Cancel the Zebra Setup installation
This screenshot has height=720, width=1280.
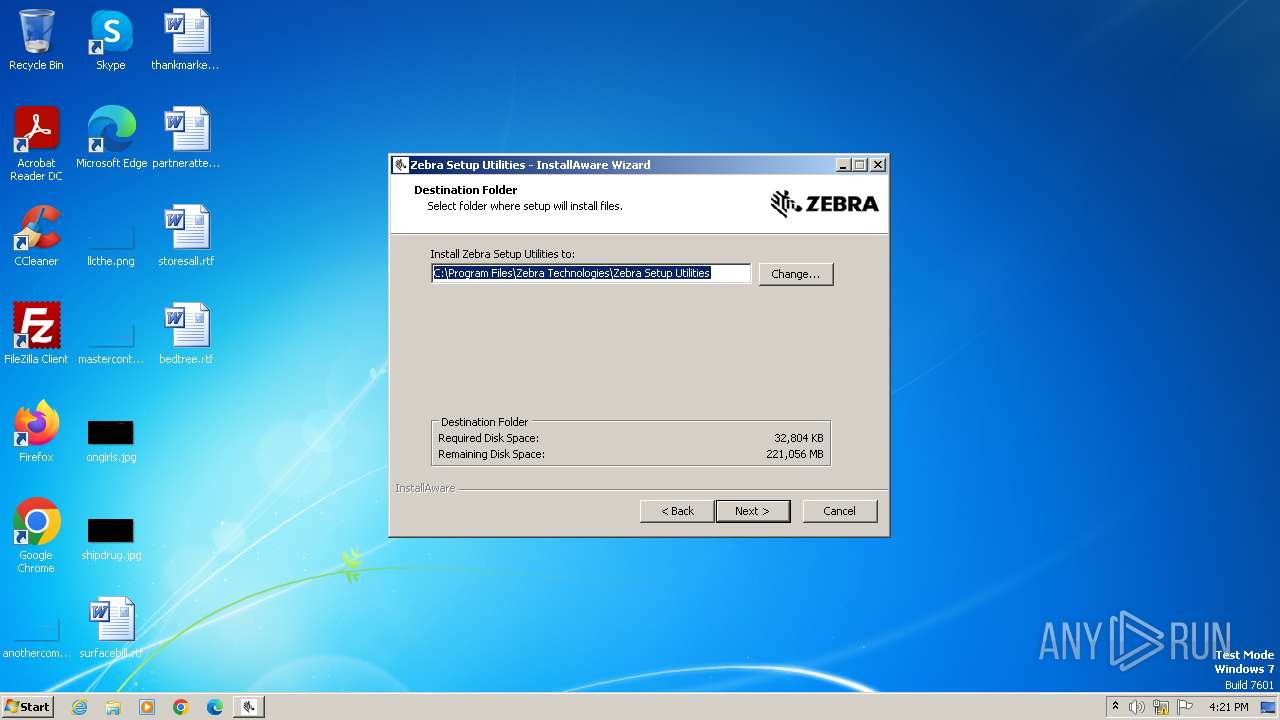click(x=840, y=511)
